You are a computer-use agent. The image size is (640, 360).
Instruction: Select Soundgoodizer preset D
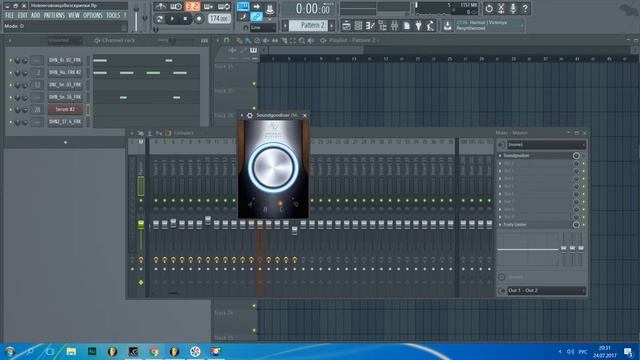pos(296,204)
